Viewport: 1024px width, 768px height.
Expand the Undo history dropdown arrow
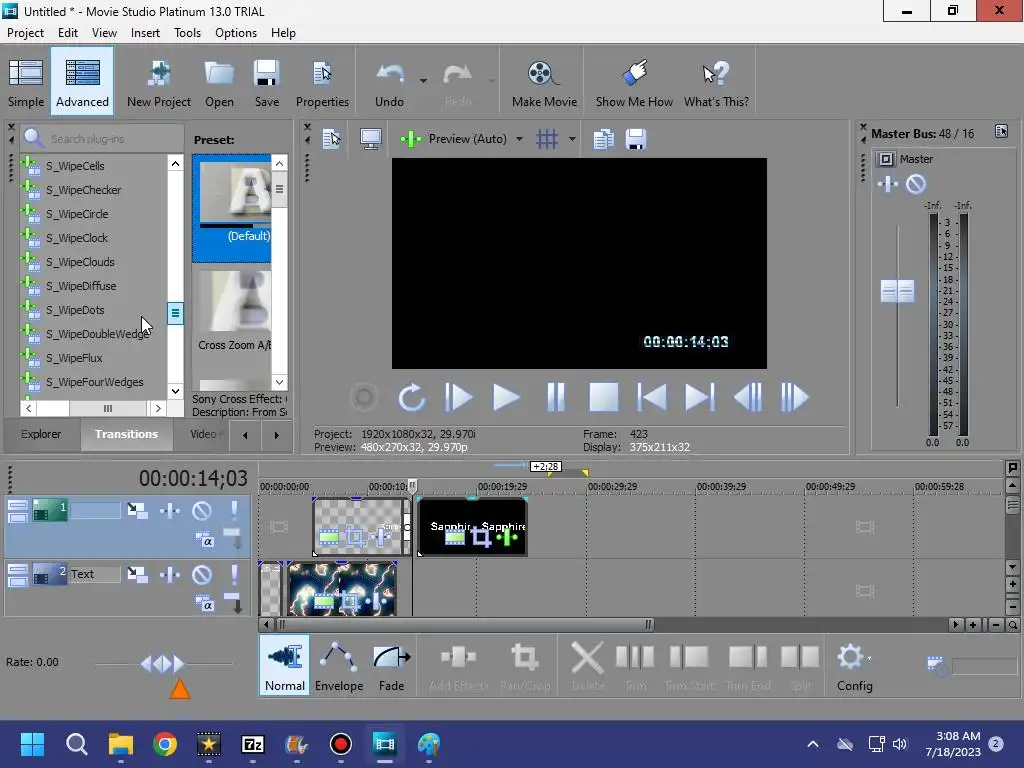(x=423, y=81)
